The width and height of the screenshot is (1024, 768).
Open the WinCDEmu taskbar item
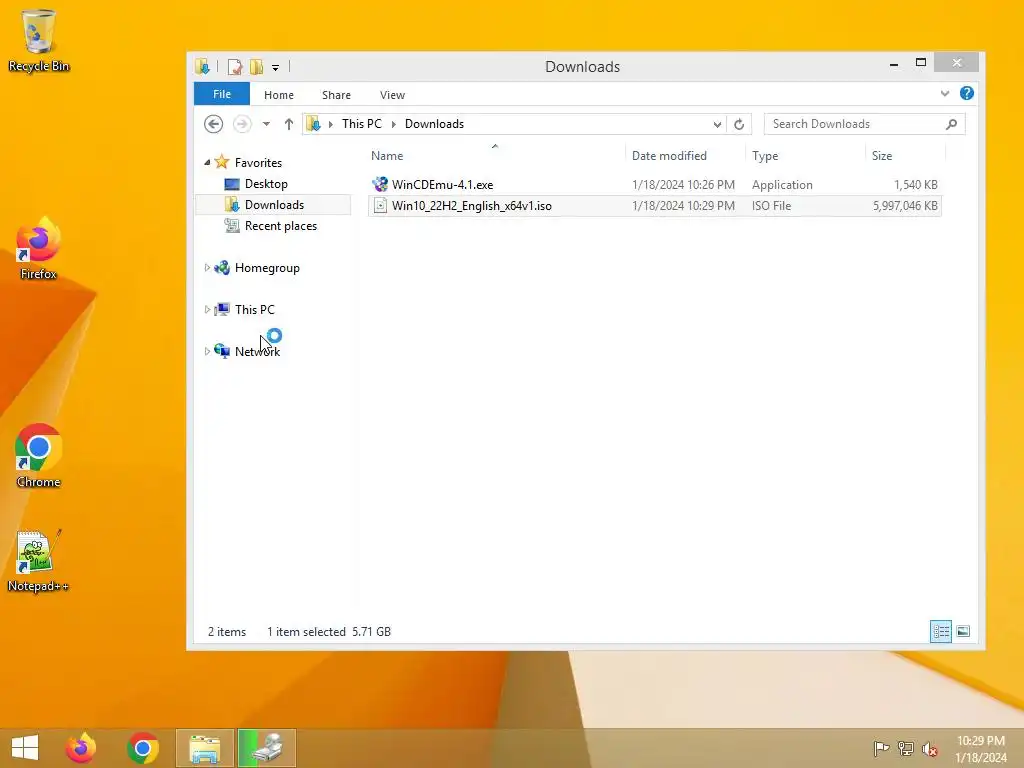coord(267,748)
